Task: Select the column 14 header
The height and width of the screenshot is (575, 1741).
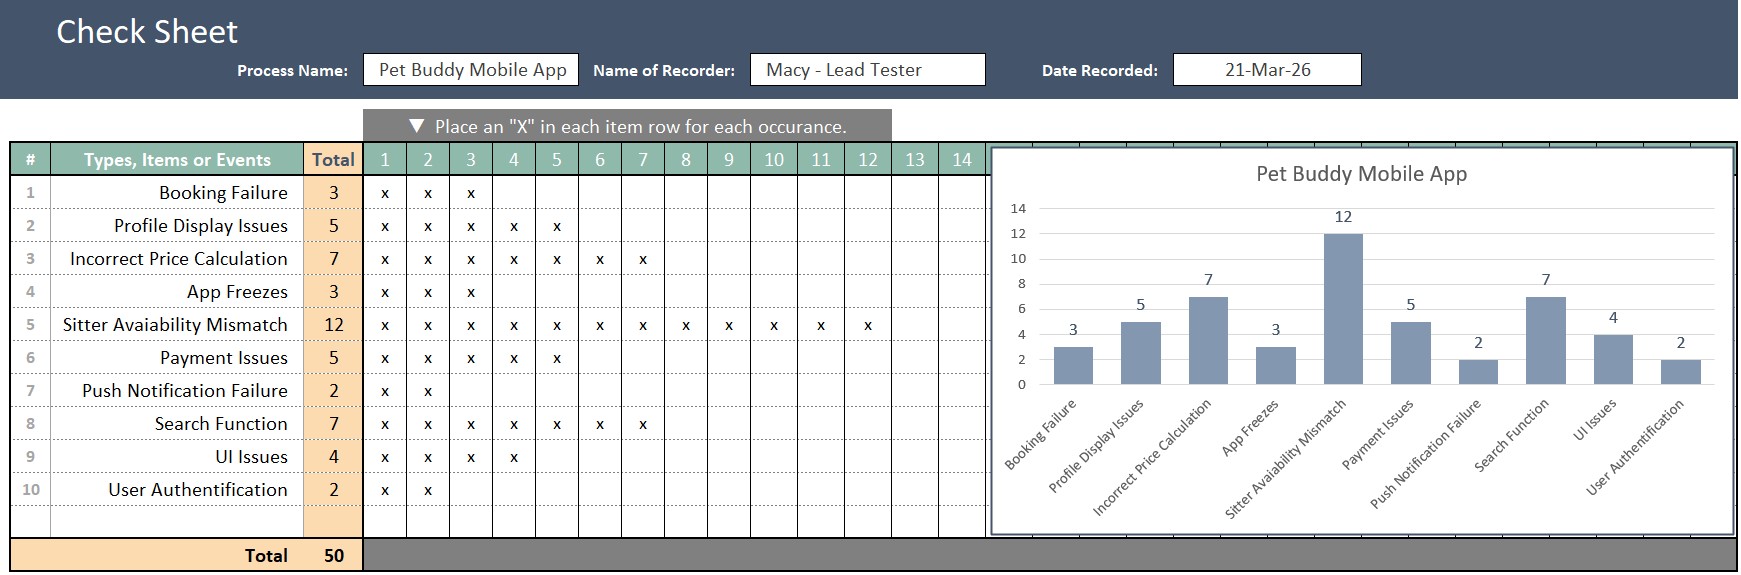Action: pos(961,160)
